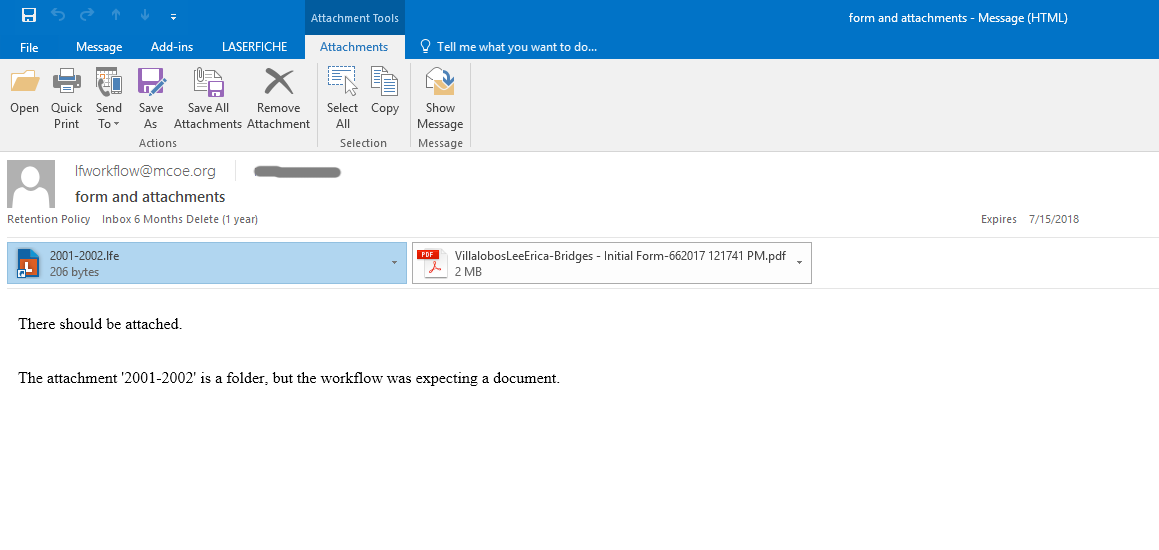1159x550 pixels.
Task: Select the VillalobosLeeErica-Bridges PDF attachment
Action: coord(600,263)
